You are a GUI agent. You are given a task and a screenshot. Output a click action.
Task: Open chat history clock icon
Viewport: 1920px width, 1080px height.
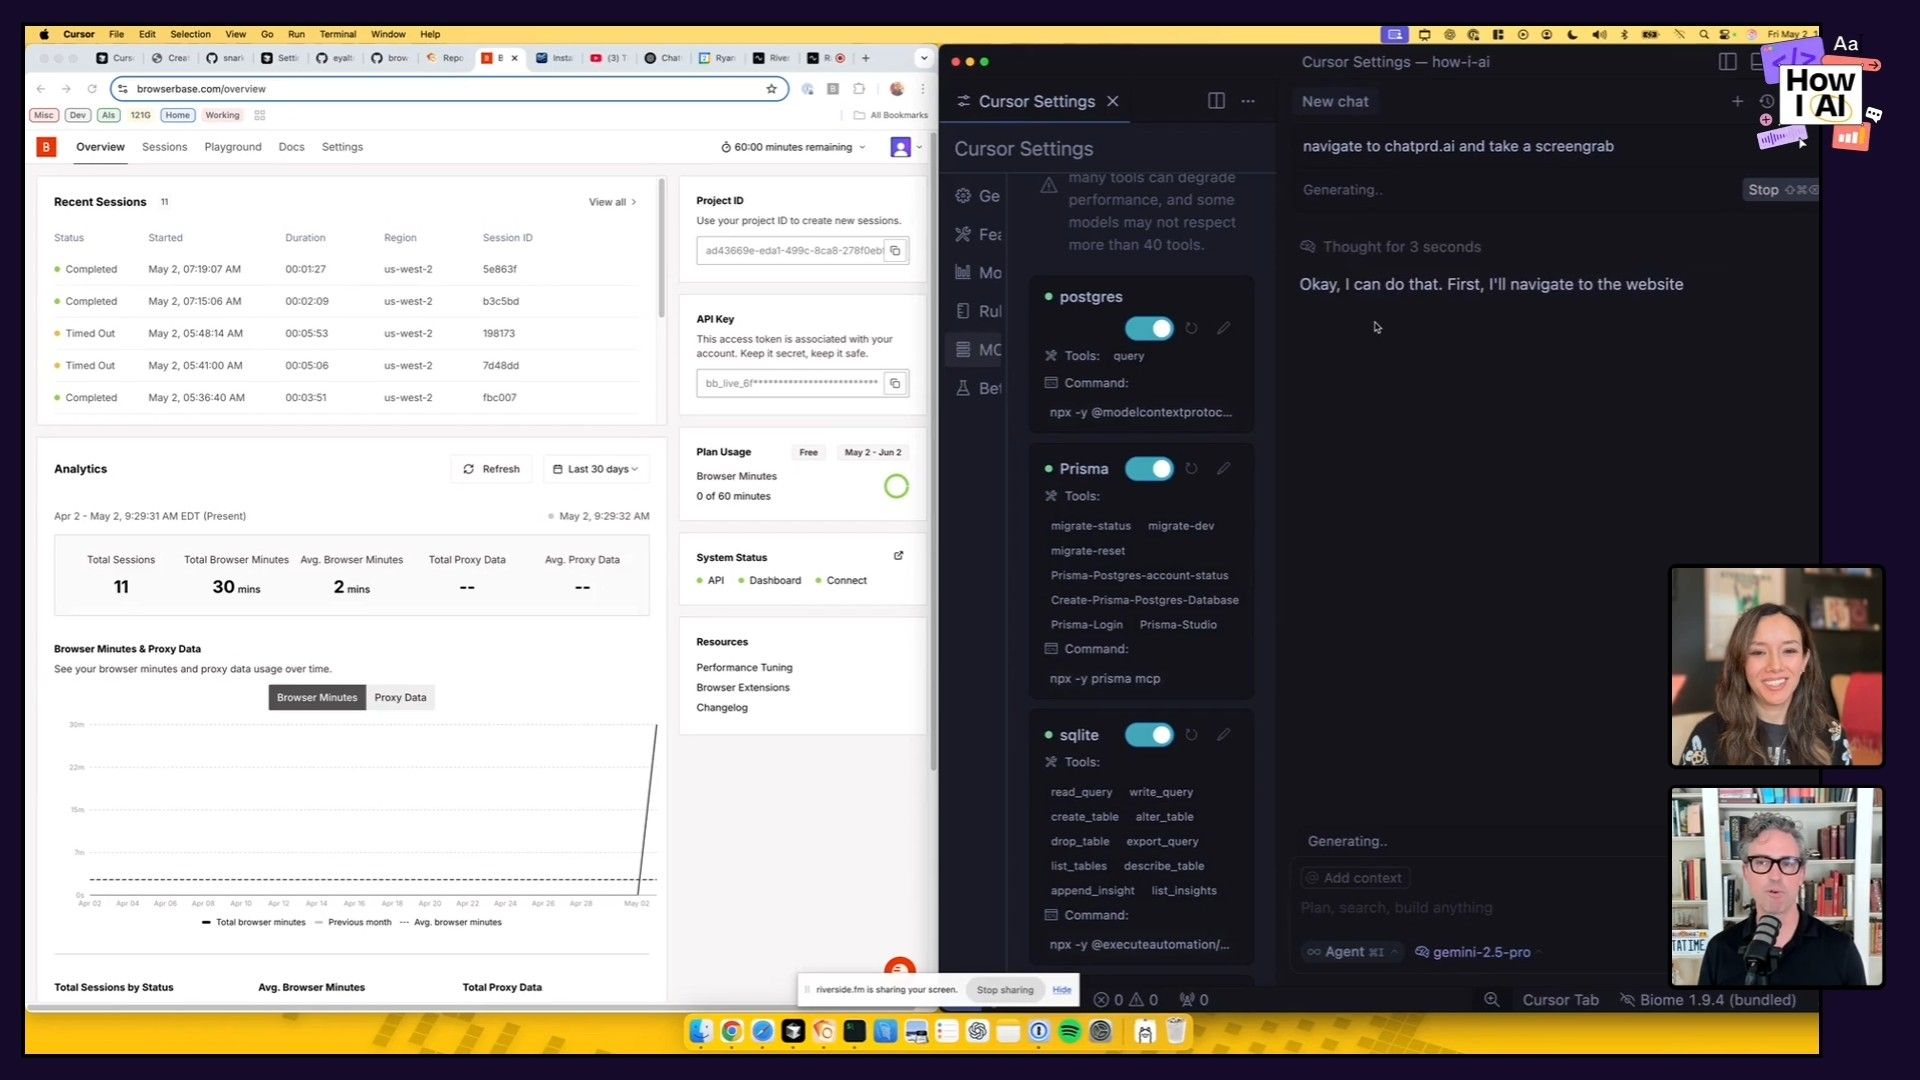click(x=1766, y=101)
